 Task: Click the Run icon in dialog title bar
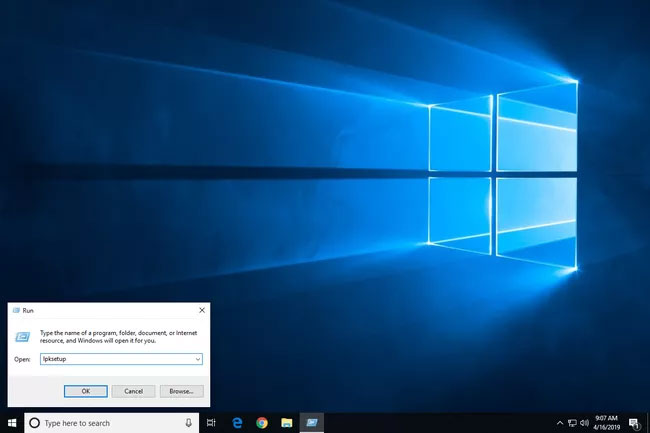click(16, 310)
